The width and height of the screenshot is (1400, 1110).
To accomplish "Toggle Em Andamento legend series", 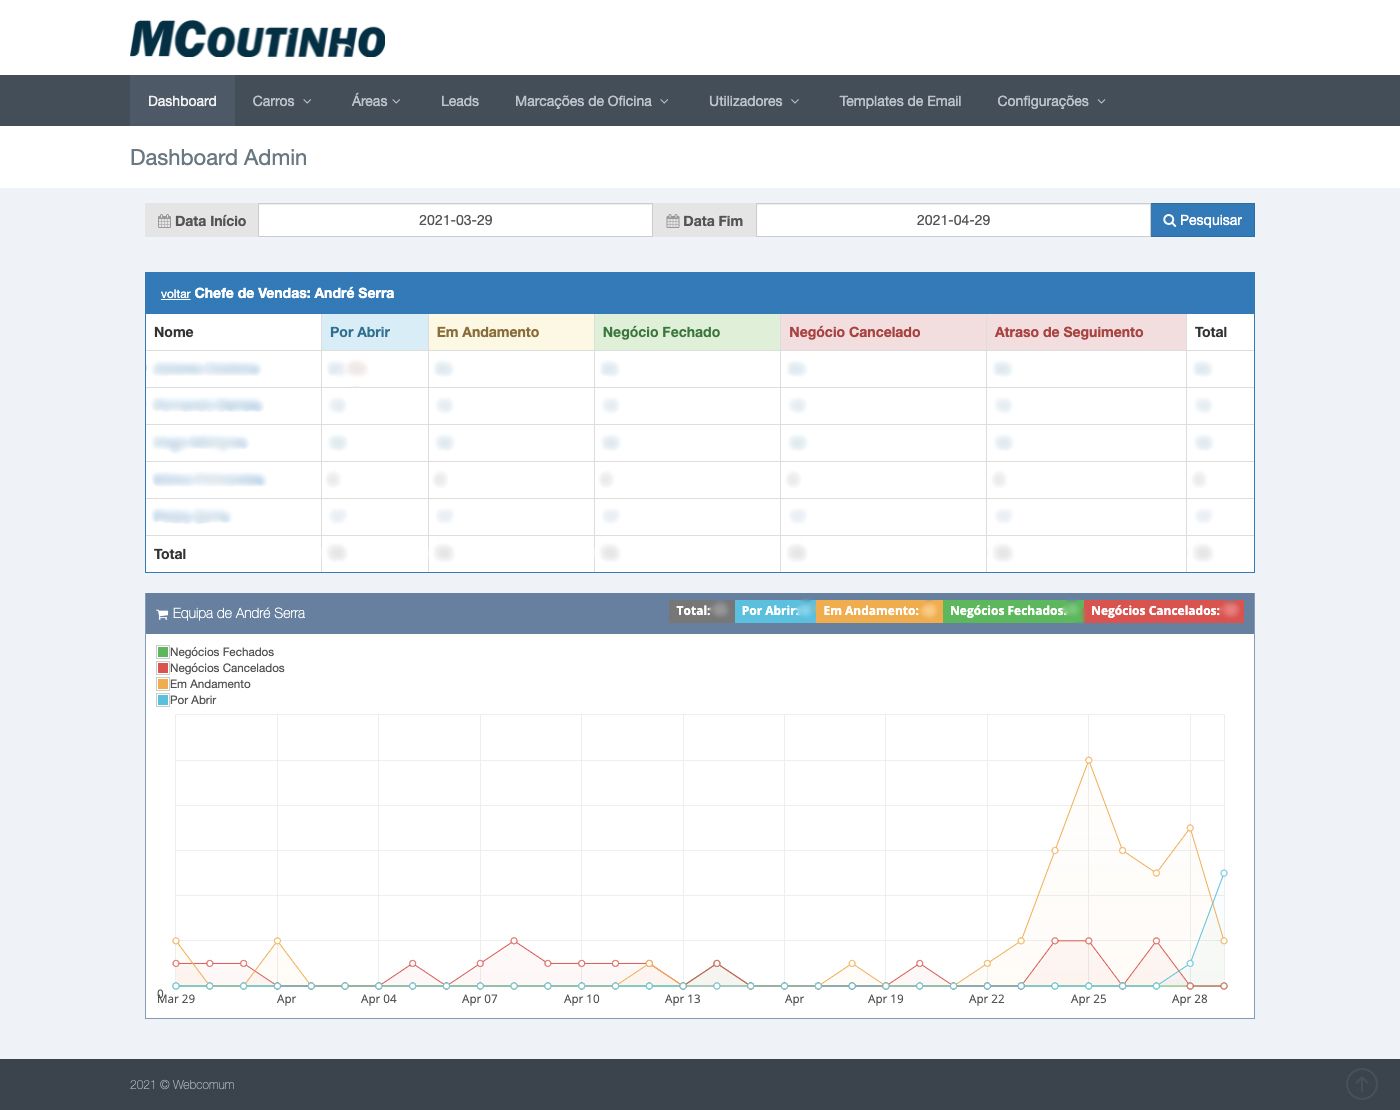I will click(x=209, y=684).
